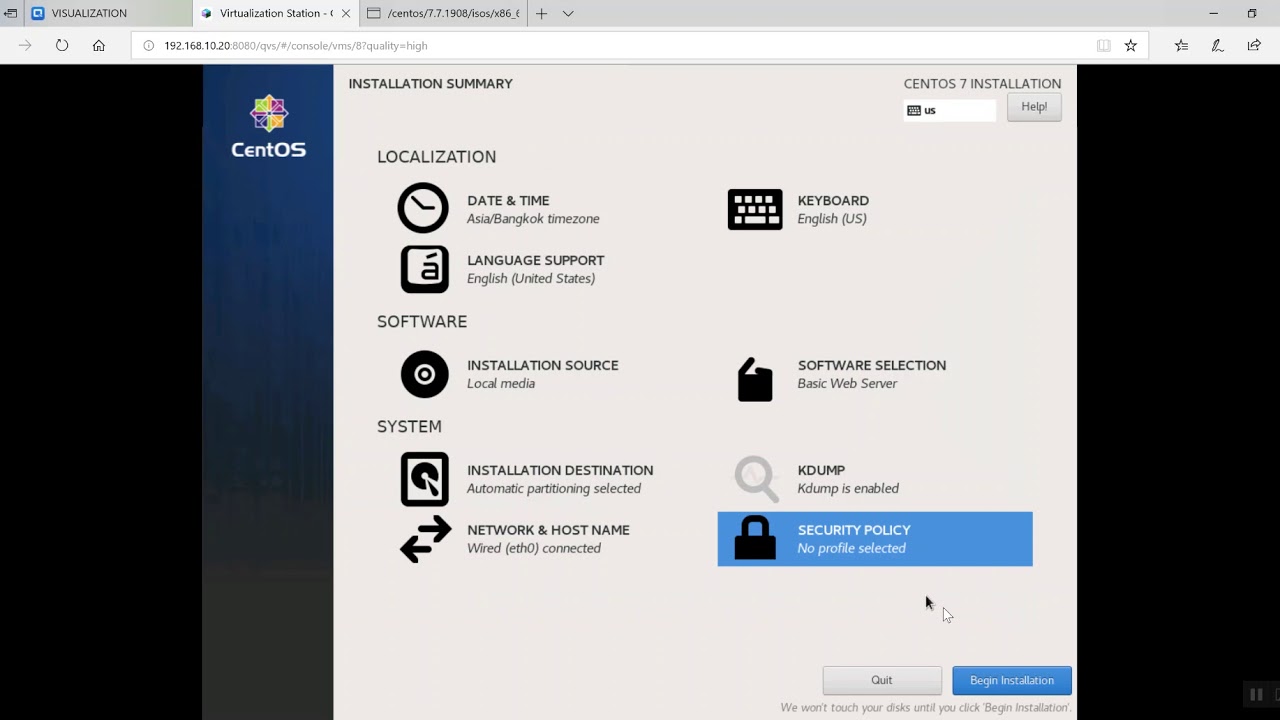Click the share page icon

pyautogui.click(x=1254, y=45)
